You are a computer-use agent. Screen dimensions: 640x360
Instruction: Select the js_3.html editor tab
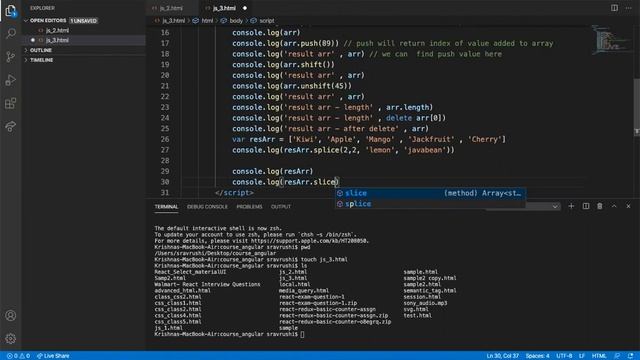pos(224,8)
